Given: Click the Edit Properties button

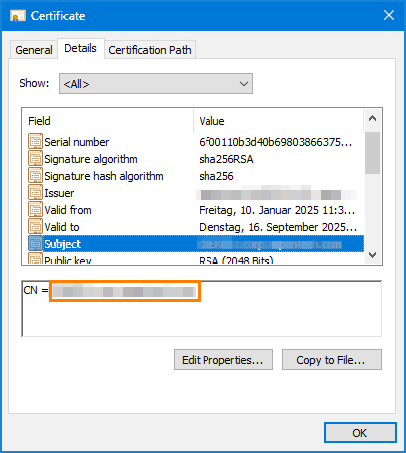Looking at the screenshot, I should (x=223, y=360).
